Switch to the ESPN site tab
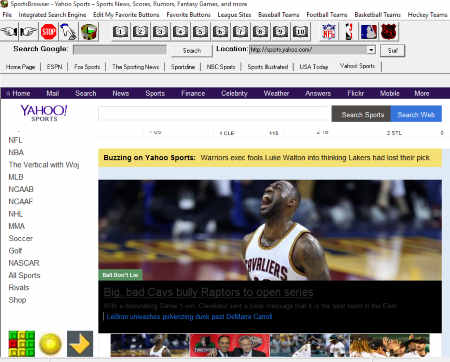This screenshot has width=450, height=362. [x=54, y=67]
